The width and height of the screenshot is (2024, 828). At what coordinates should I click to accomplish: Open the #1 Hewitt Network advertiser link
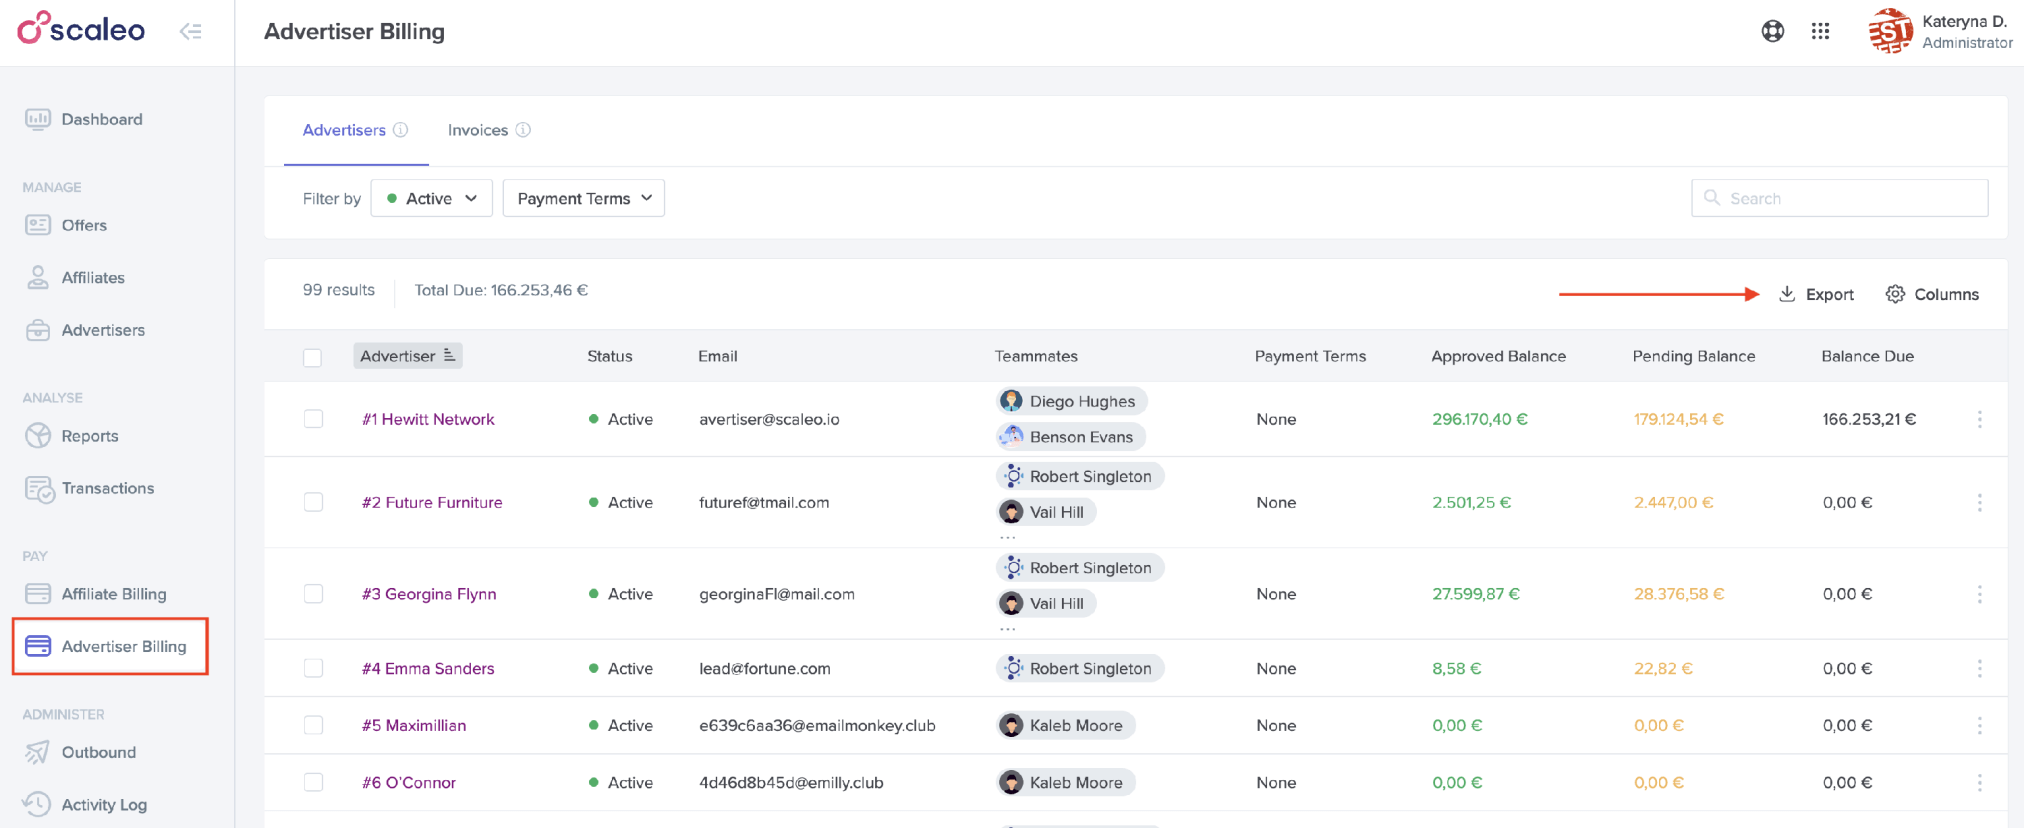(x=428, y=419)
